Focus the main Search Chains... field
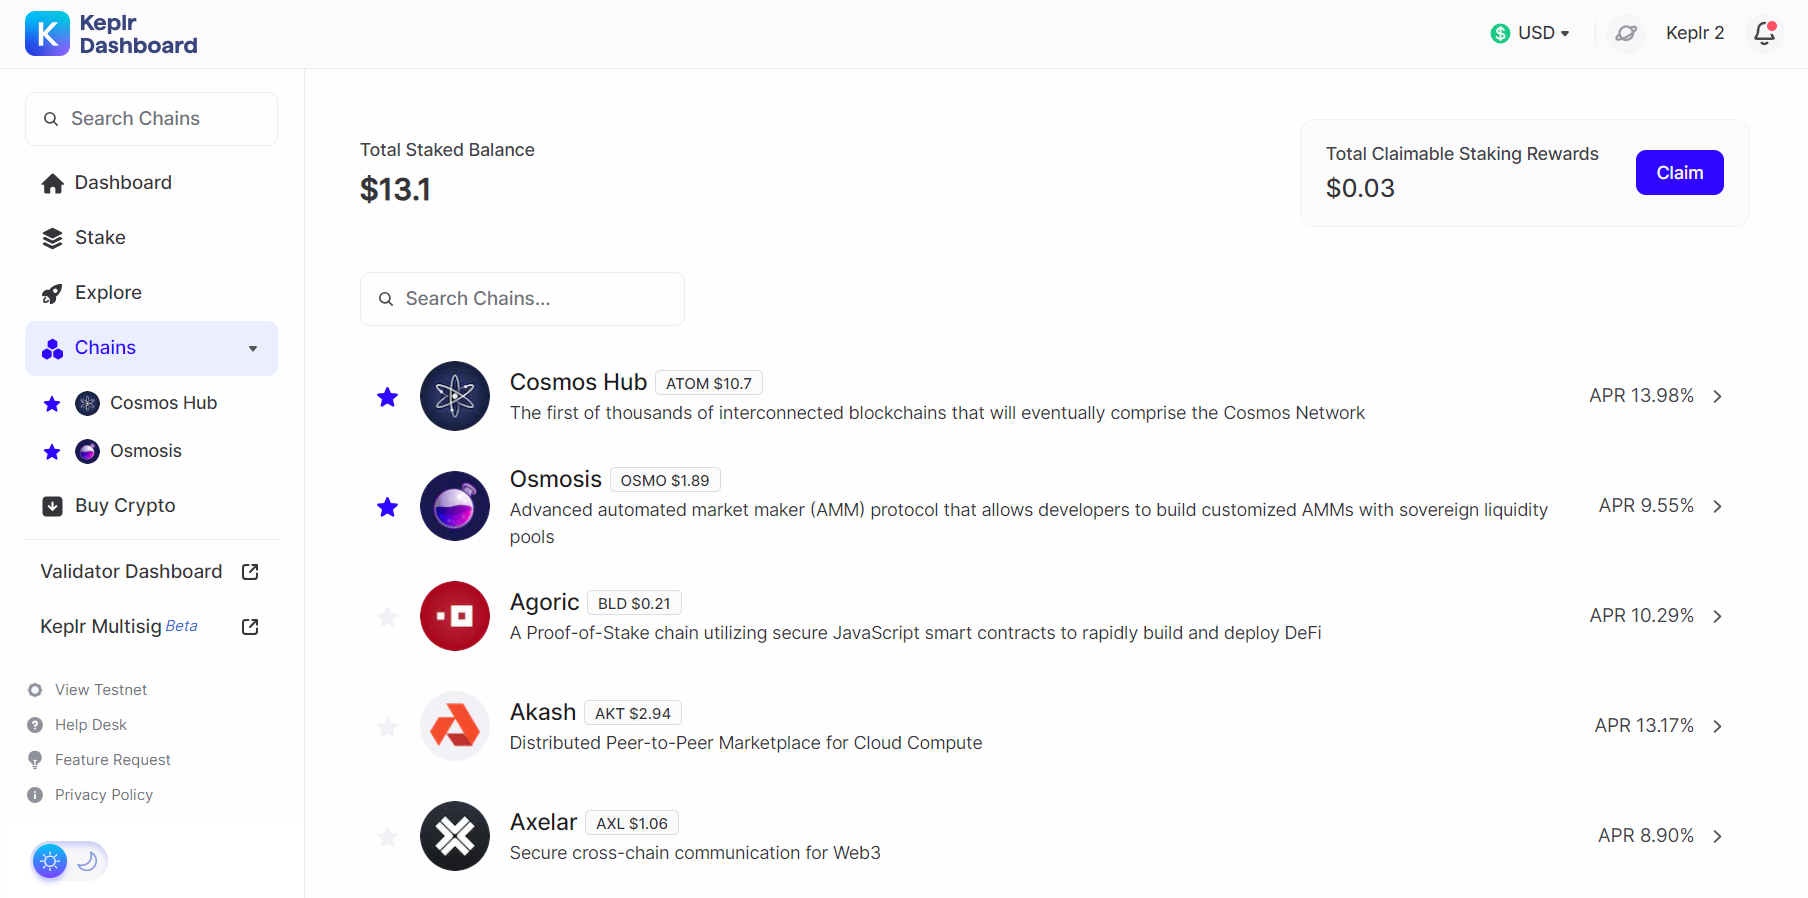Image resolution: width=1808 pixels, height=898 pixels. 522,299
